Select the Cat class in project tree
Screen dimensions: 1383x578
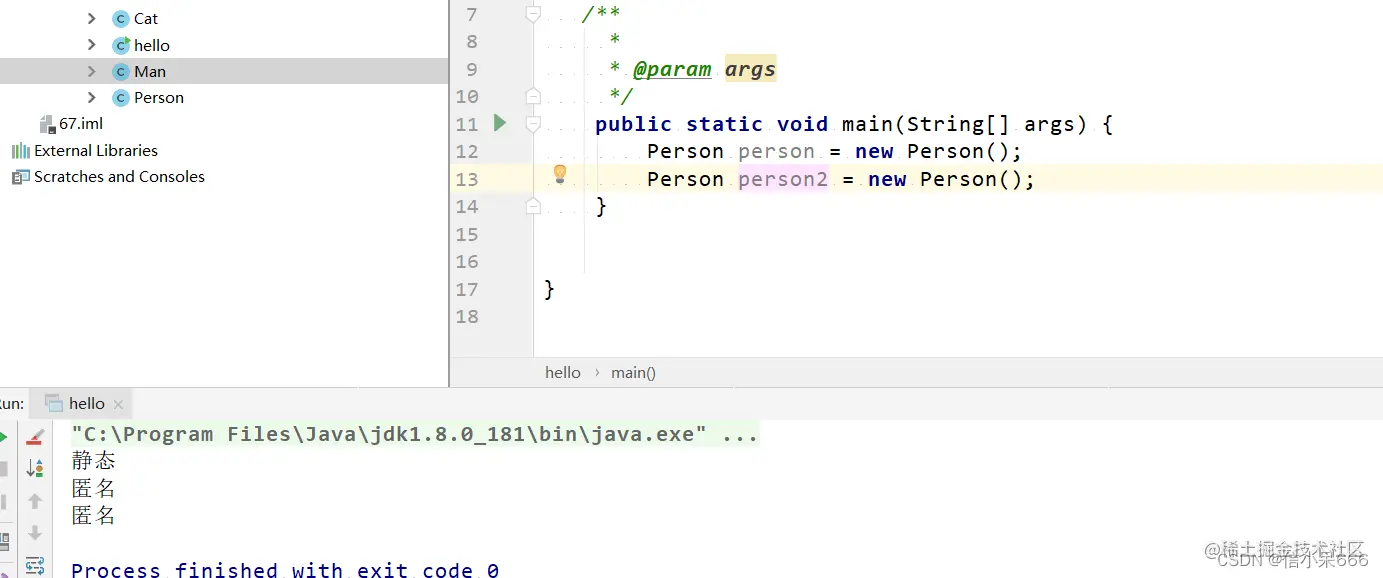(x=146, y=19)
